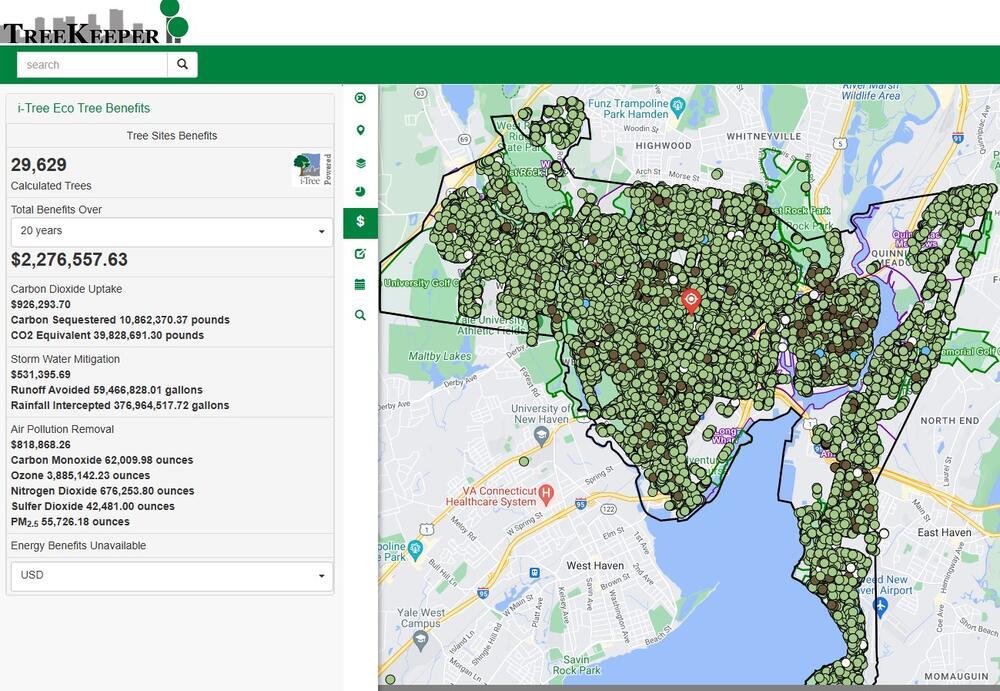Click the VA Connecticut Healthcare hospital marker
1000x691 pixels.
pos(545,493)
